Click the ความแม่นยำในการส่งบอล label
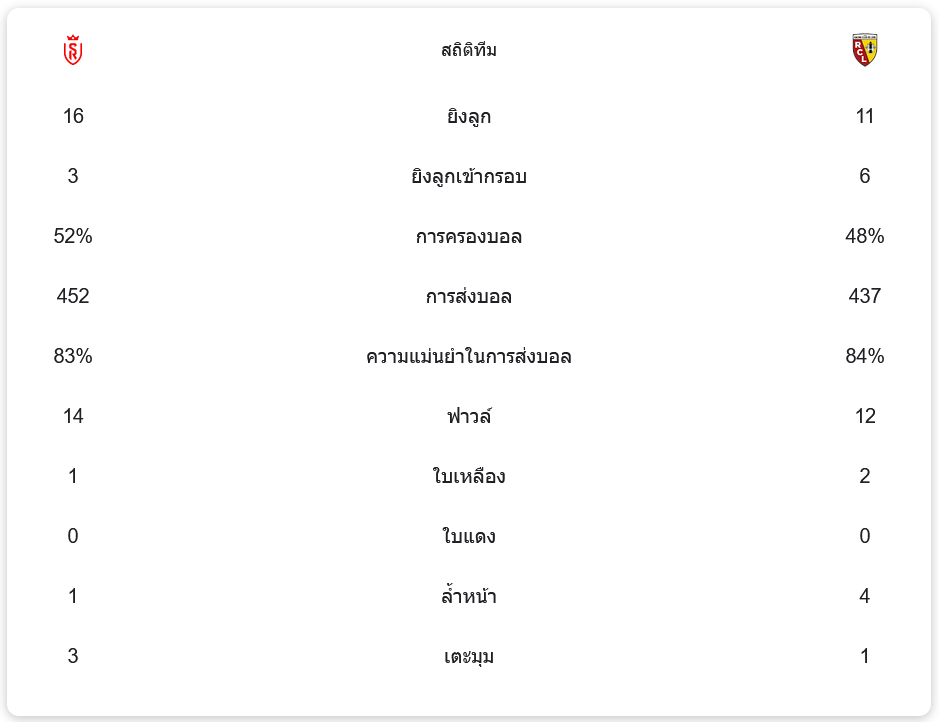 (469, 357)
